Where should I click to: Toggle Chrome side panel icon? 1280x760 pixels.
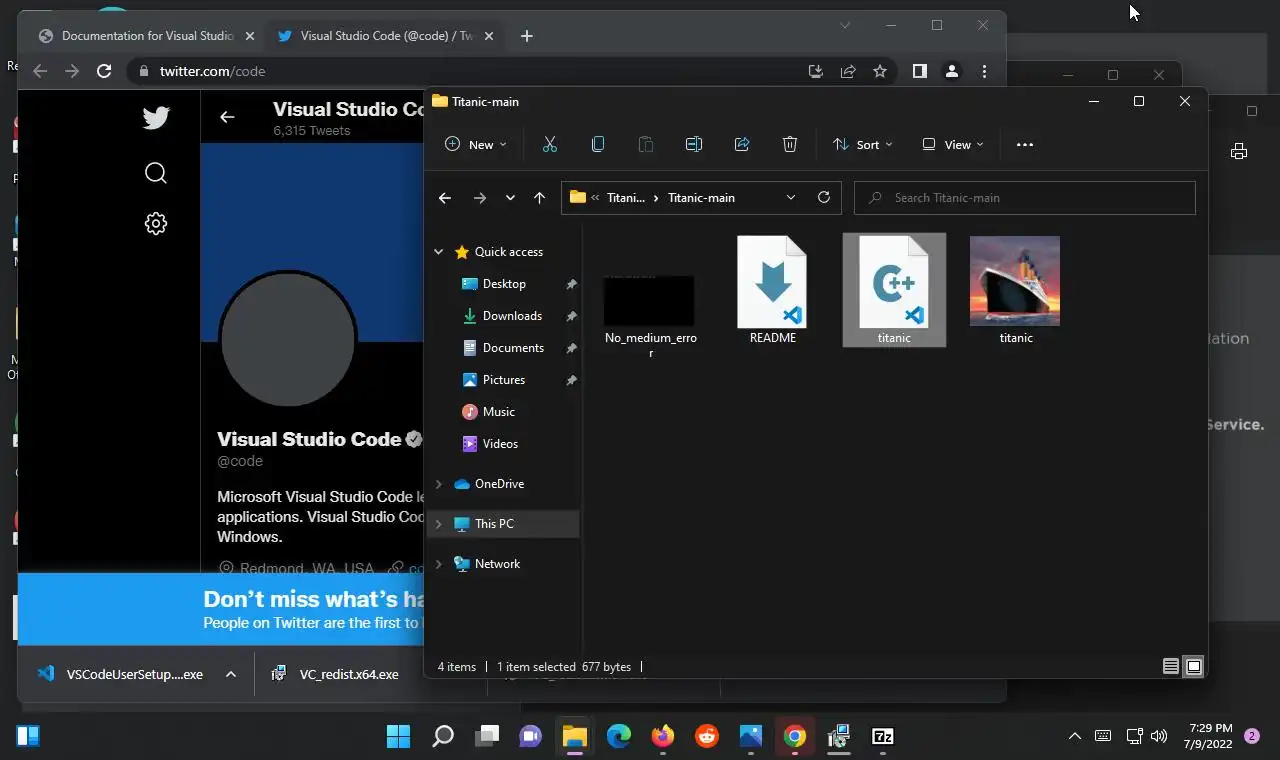click(919, 71)
